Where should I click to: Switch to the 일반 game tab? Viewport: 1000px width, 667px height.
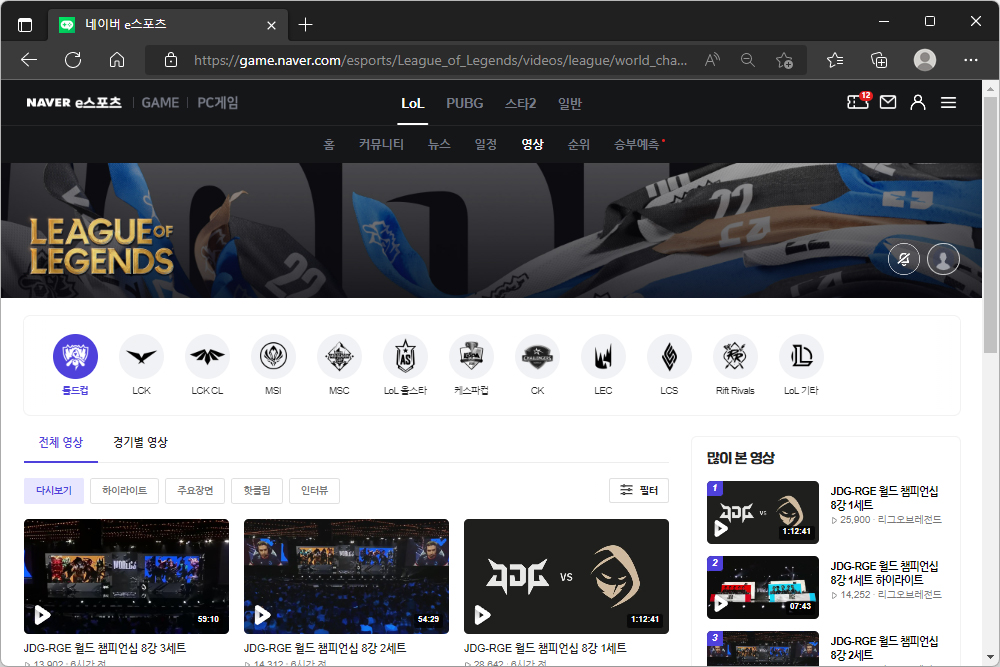(x=570, y=103)
